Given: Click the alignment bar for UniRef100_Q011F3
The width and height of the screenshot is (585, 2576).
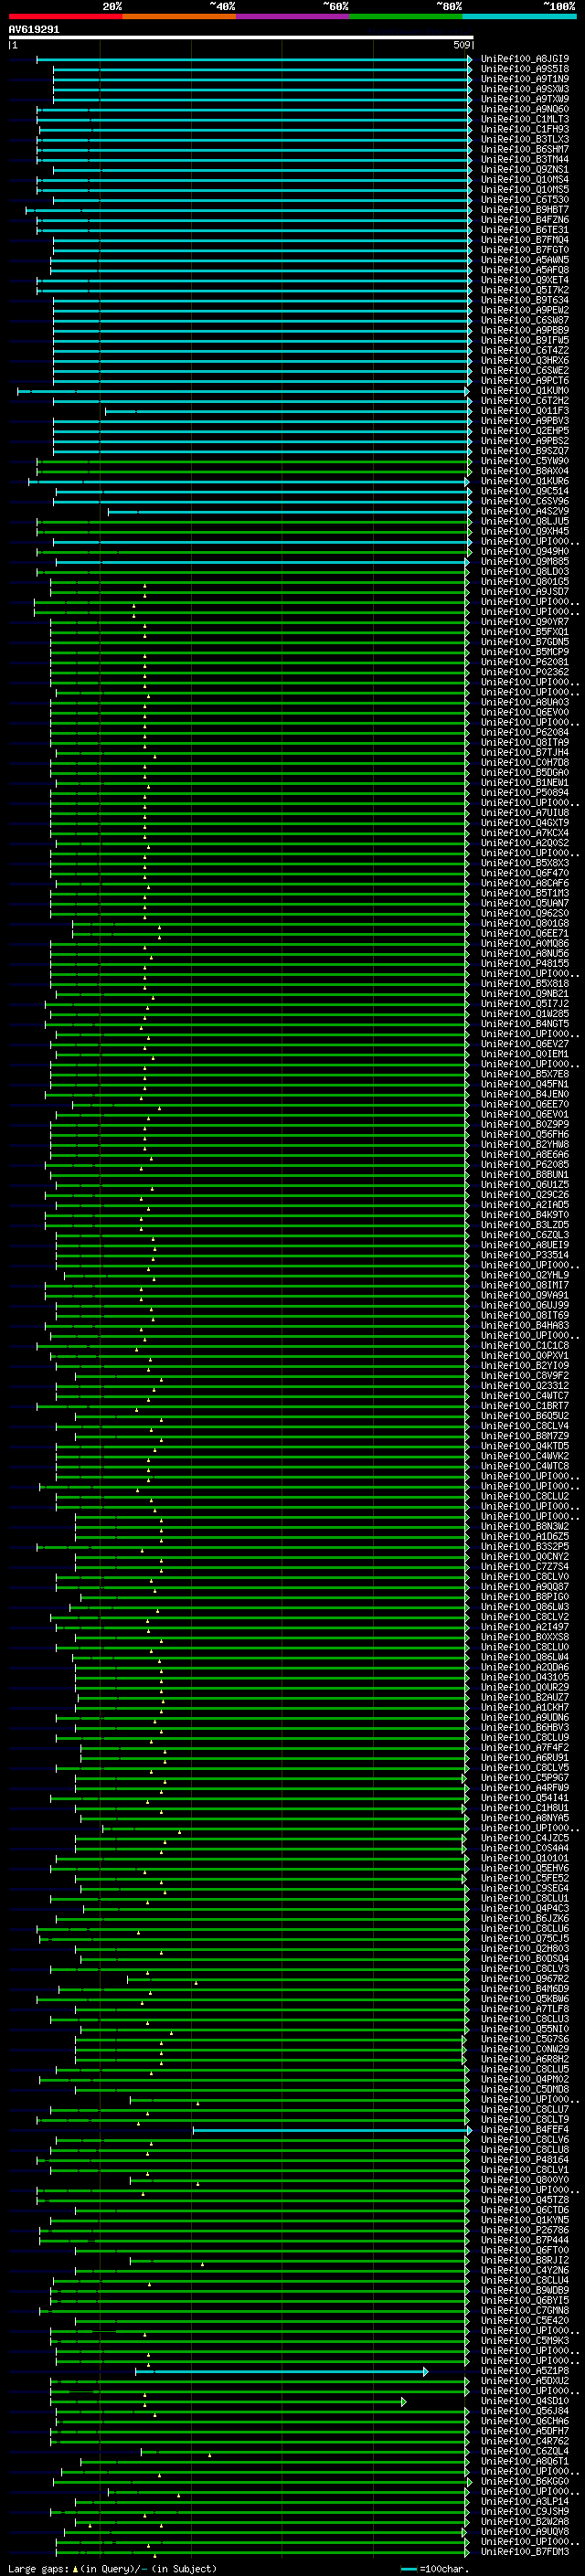Looking at the screenshot, I should pos(287,411).
